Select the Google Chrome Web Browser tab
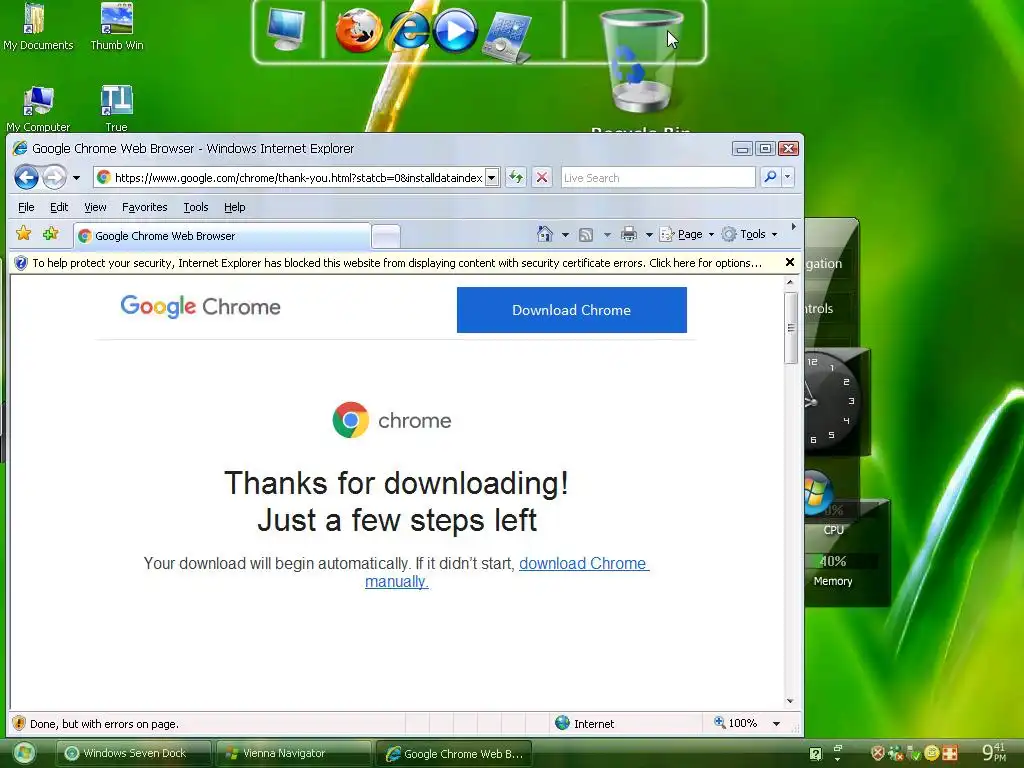The height and width of the screenshot is (768, 1024). coord(222,236)
